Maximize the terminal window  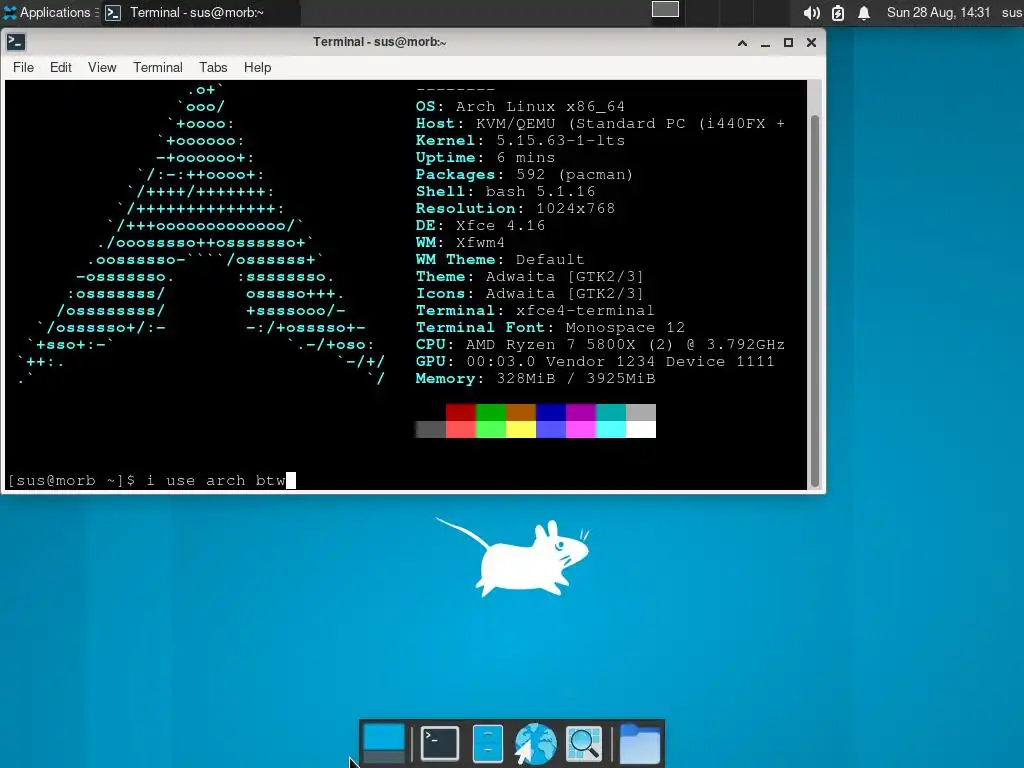click(x=788, y=42)
